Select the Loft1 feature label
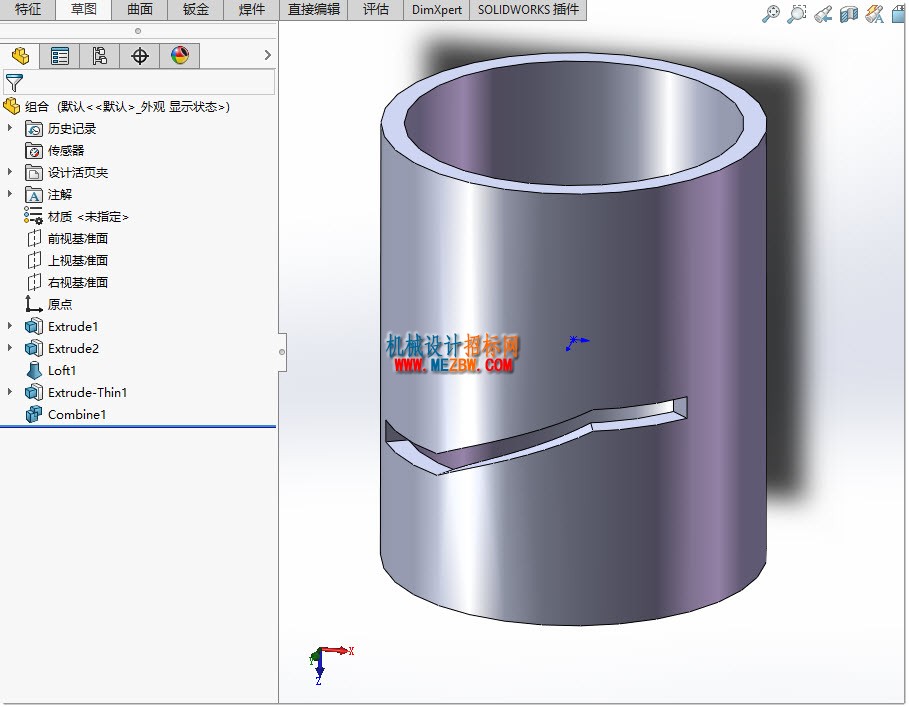The width and height of the screenshot is (909, 708). (62, 371)
